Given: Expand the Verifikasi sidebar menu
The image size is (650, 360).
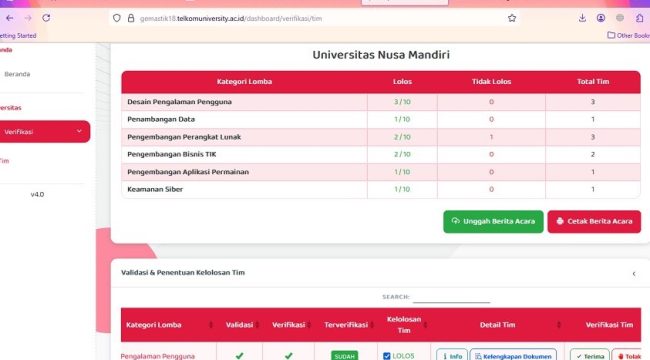Looking at the screenshot, I should pos(44,131).
